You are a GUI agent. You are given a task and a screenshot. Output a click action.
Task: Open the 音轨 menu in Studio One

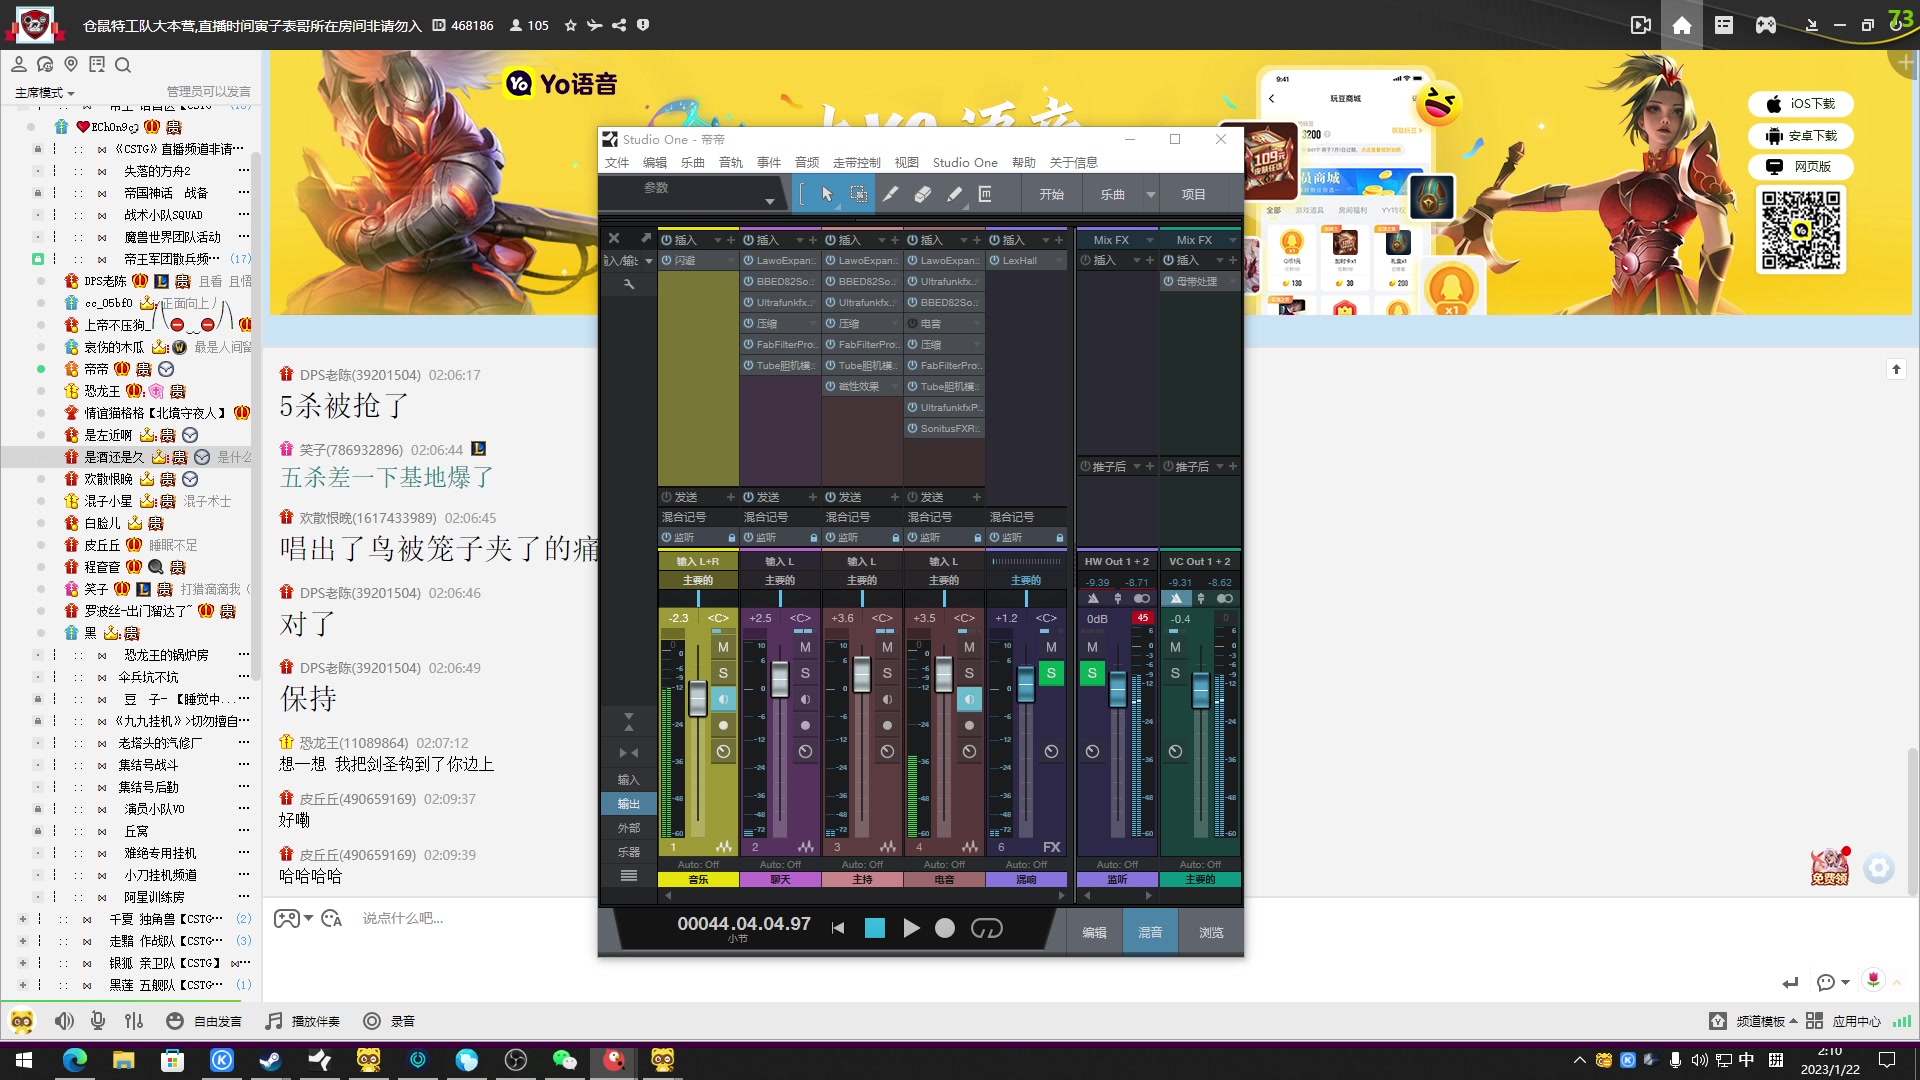click(x=731, y=163)
